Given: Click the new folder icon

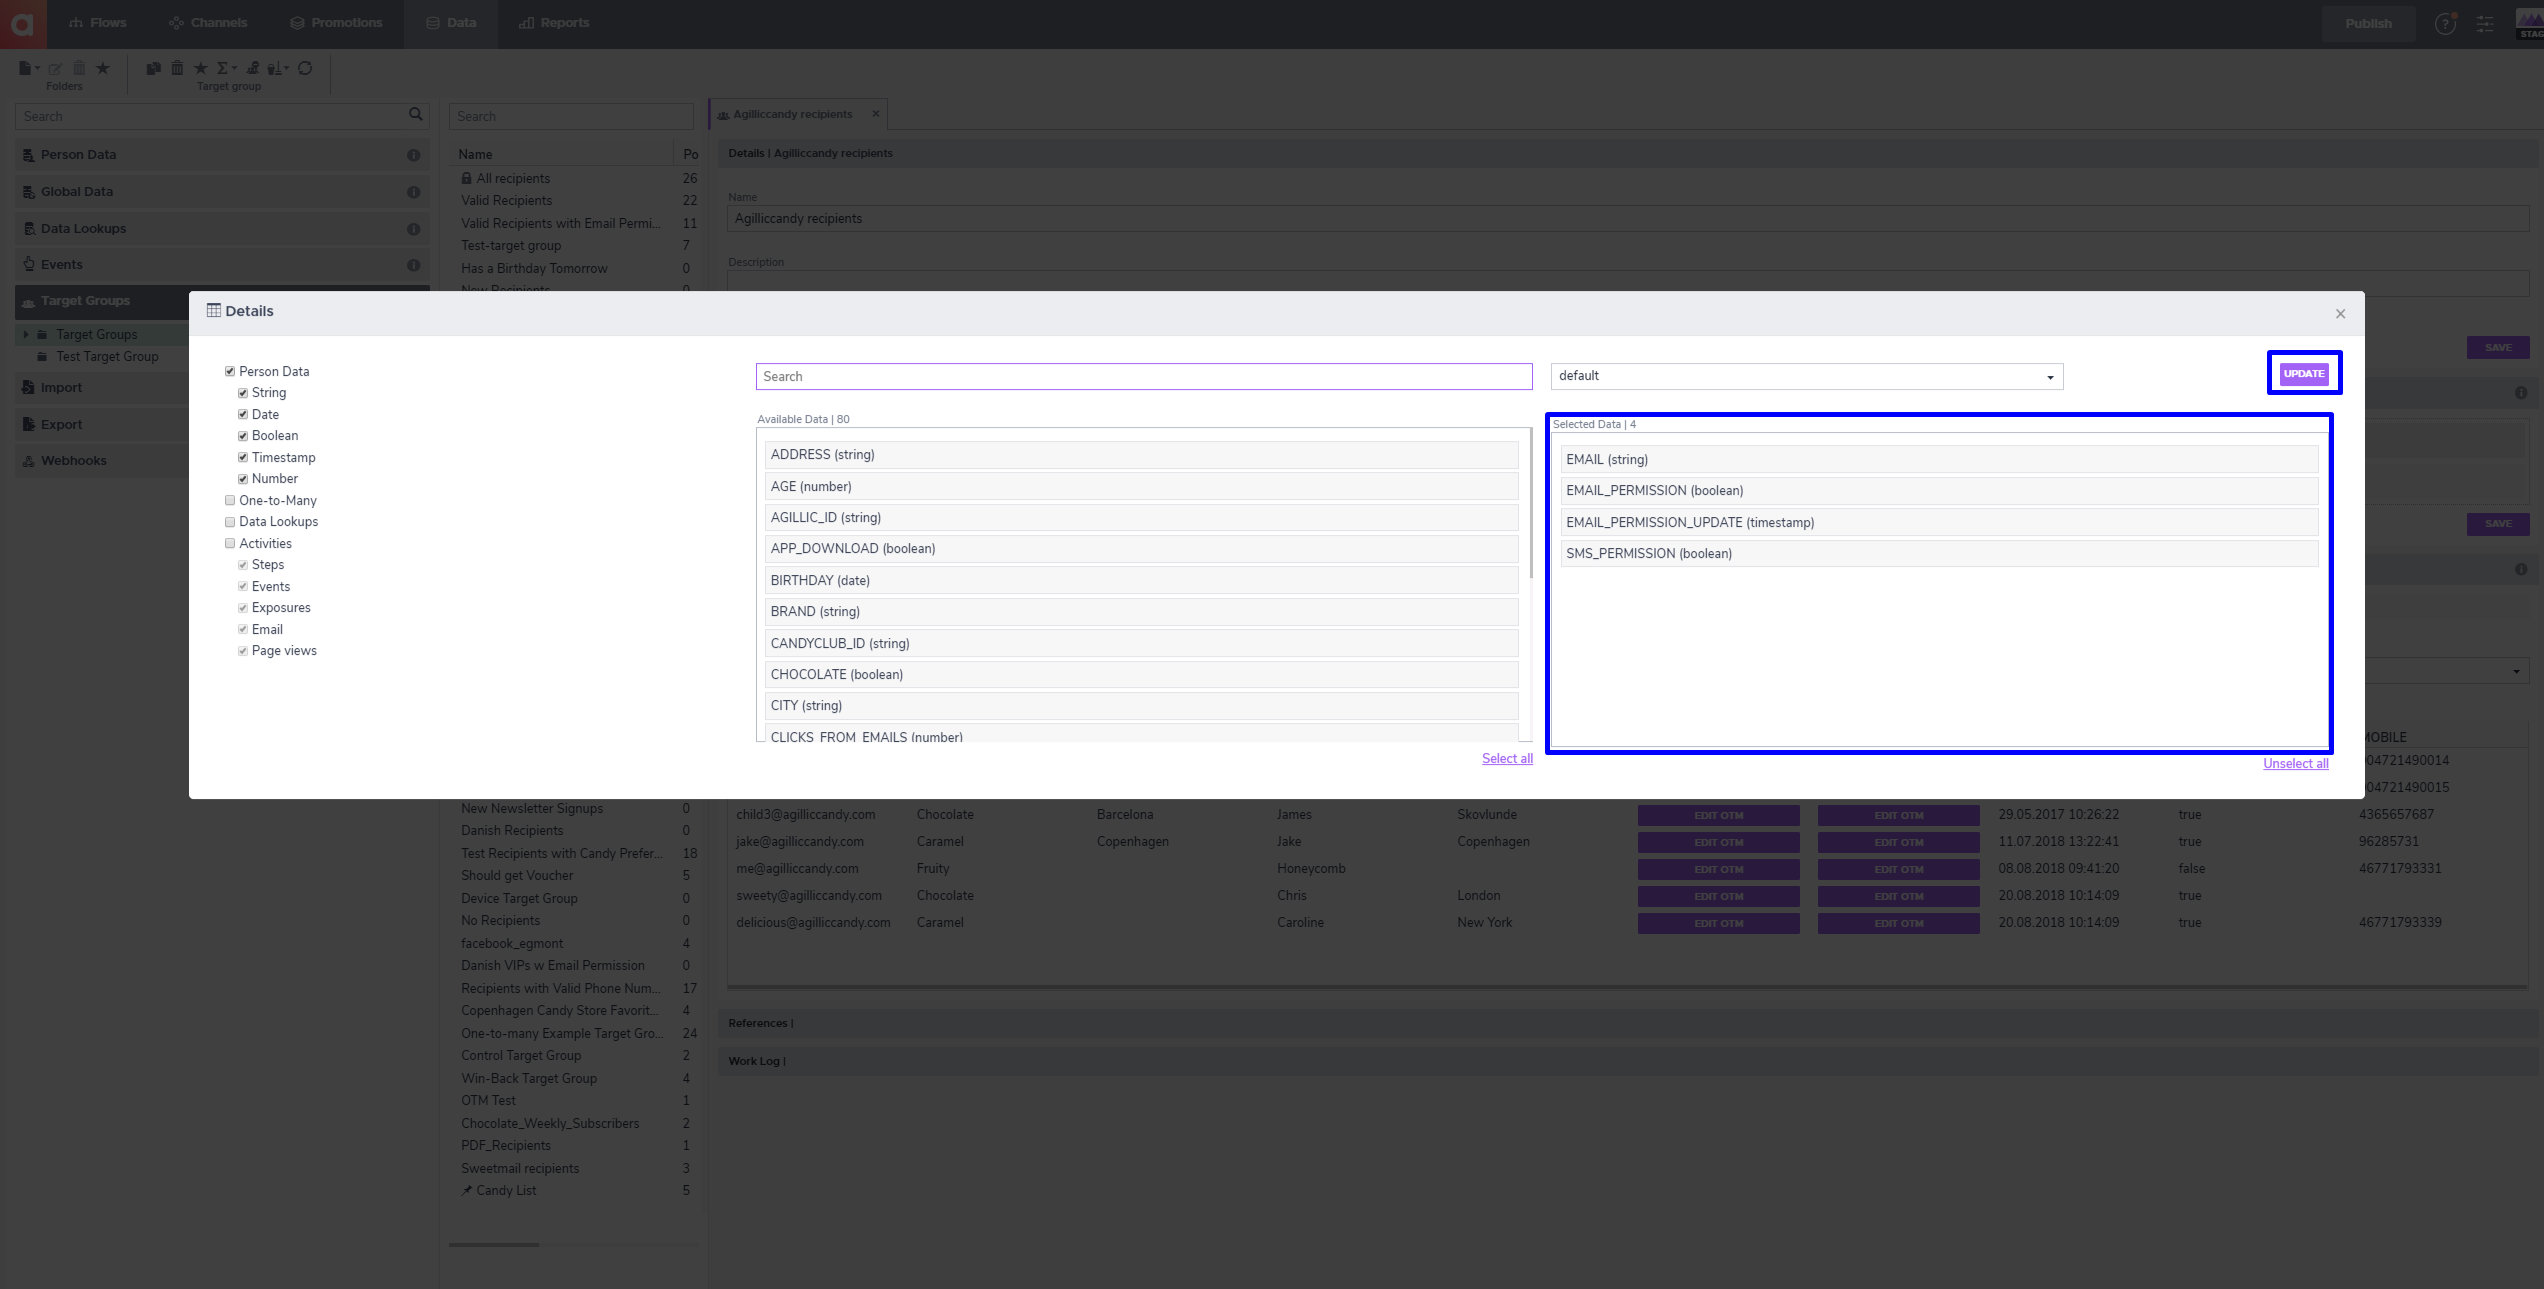Looking at the screenshot, I should tap(27, 68).
